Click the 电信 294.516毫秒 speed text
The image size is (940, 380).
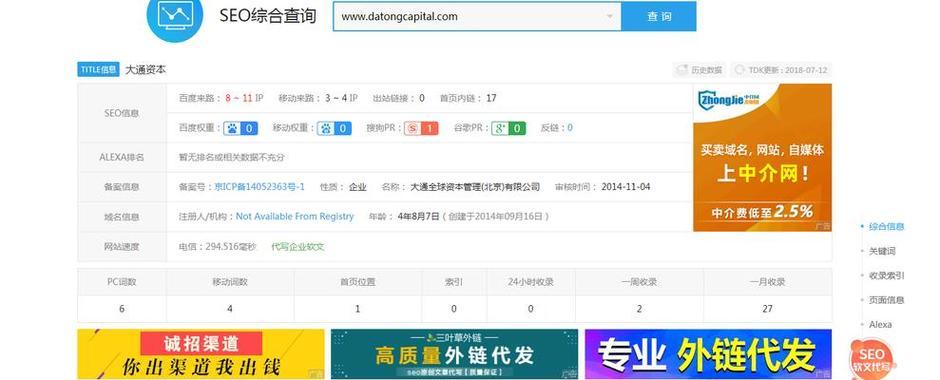[218, 246]
